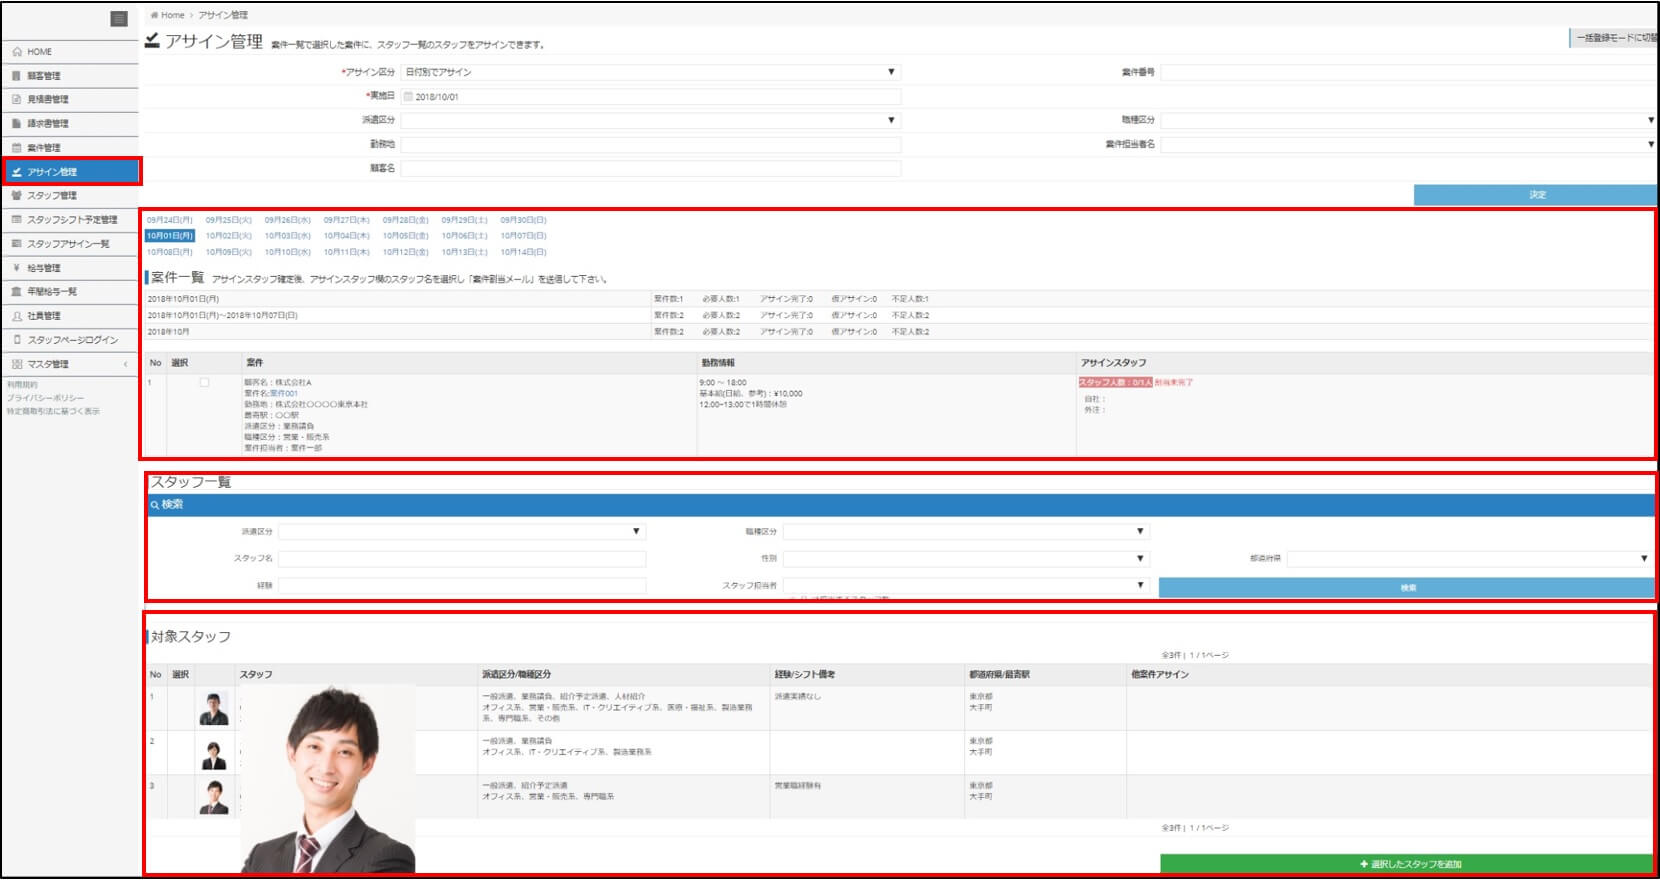
Task: Click the 実施日 date input field
Action: (650, 97)
